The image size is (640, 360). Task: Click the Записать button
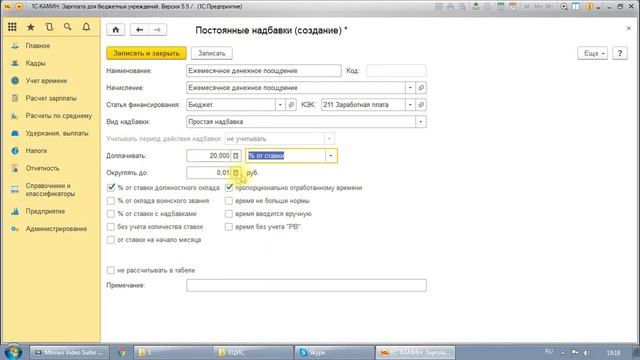212,53
